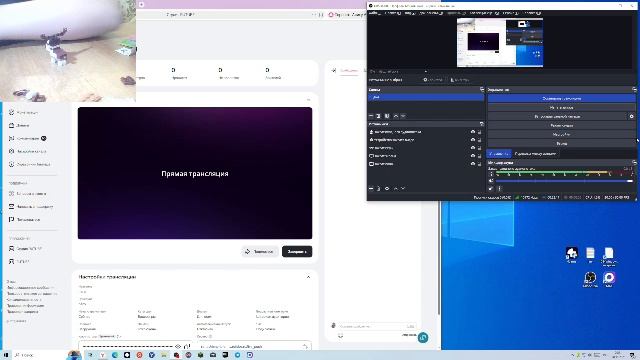Lock the bottom OBS source
This screenshot has width=640, height=360.
(x=480, y=164)
